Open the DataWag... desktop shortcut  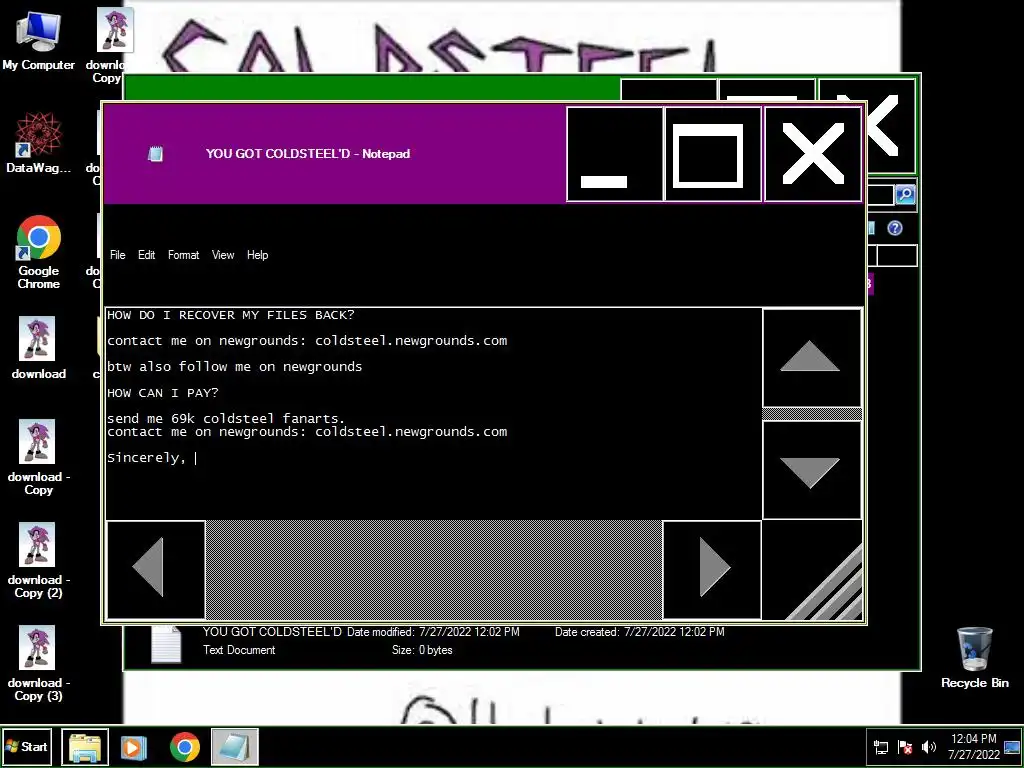pos(38,142)
